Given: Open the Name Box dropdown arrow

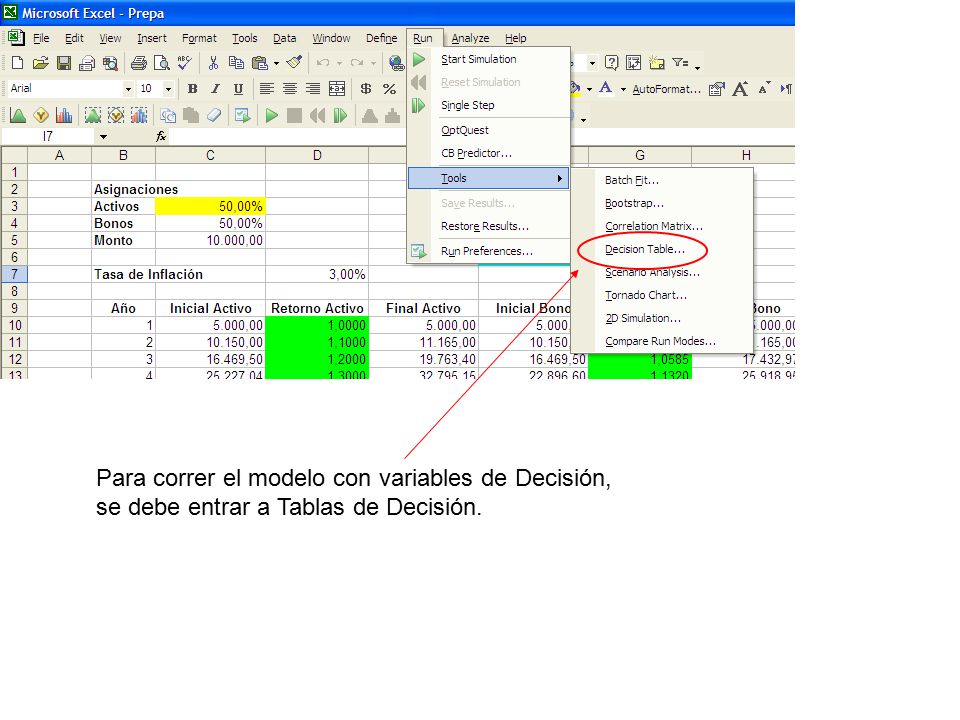Looking at the screenshot, I should (103, 137).
